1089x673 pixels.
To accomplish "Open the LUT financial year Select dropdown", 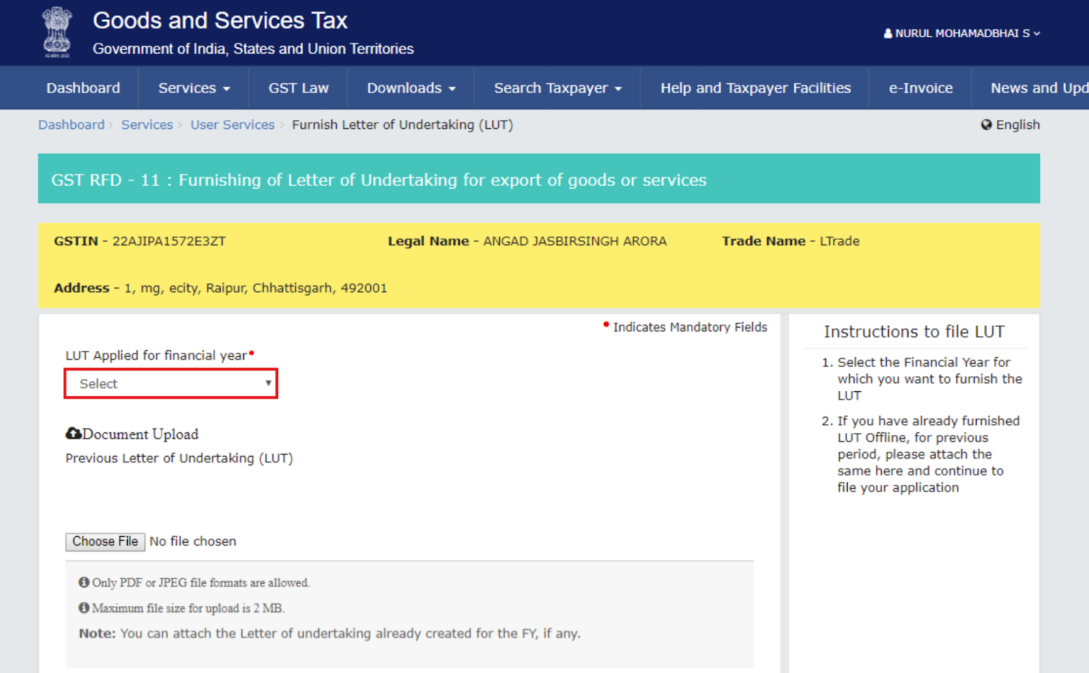I will coord(171,384).
